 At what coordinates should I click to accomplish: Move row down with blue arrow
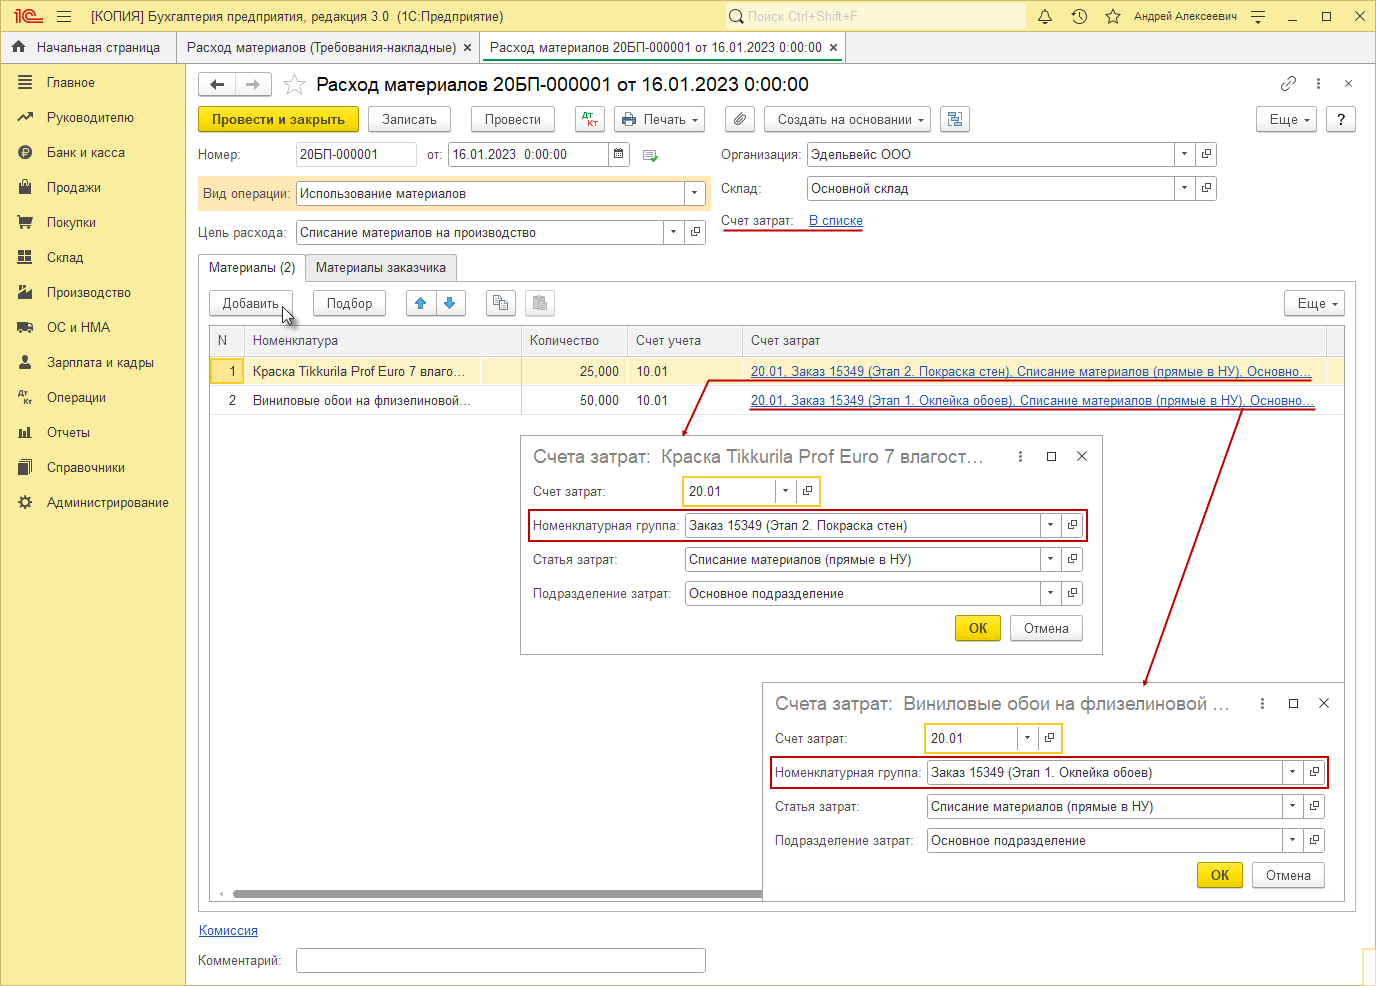[450, 303]
